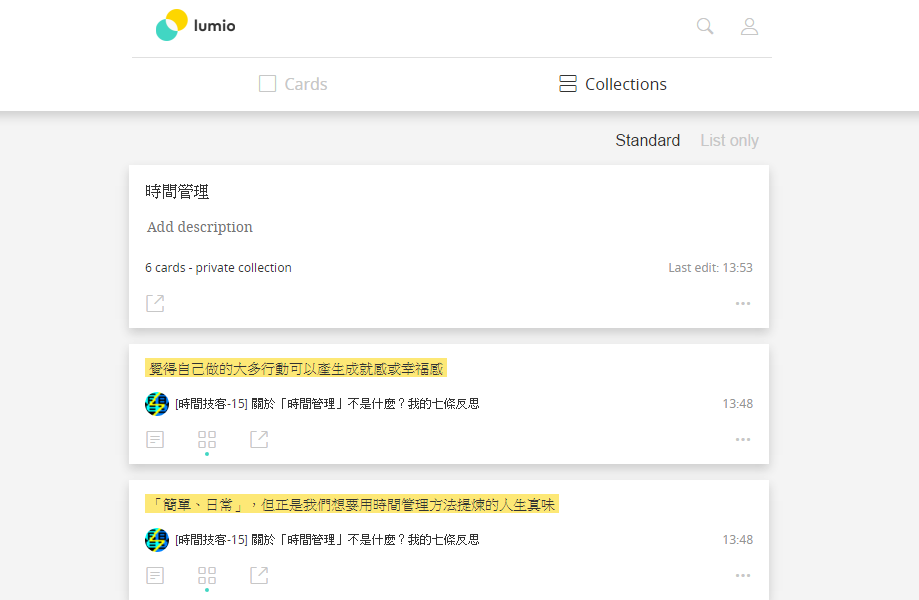Share the 時間管理 collection via export icon

tap(155, 303)
